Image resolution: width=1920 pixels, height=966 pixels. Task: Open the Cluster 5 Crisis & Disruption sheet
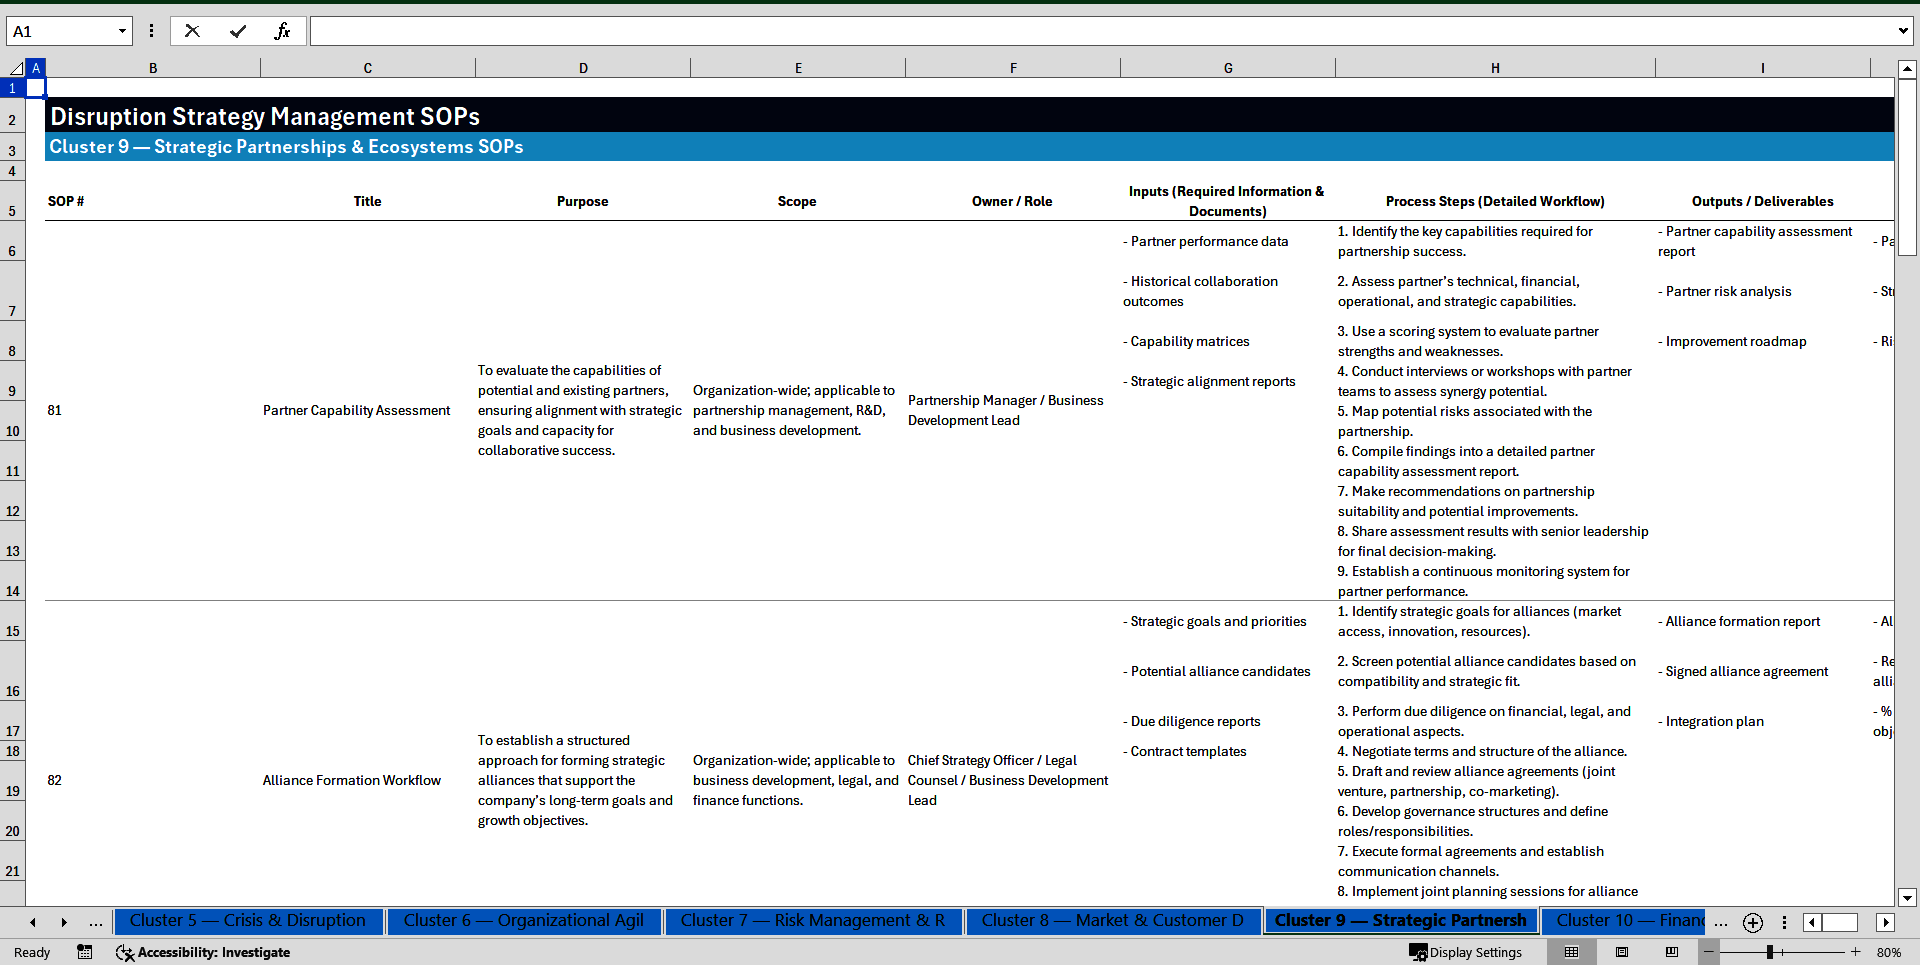(248, 921)
